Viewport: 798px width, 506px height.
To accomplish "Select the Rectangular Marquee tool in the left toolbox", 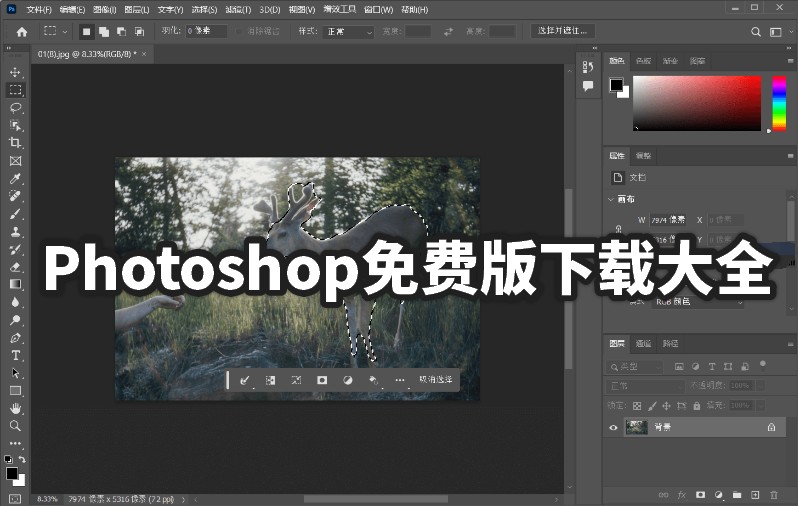I will point(15,90).
